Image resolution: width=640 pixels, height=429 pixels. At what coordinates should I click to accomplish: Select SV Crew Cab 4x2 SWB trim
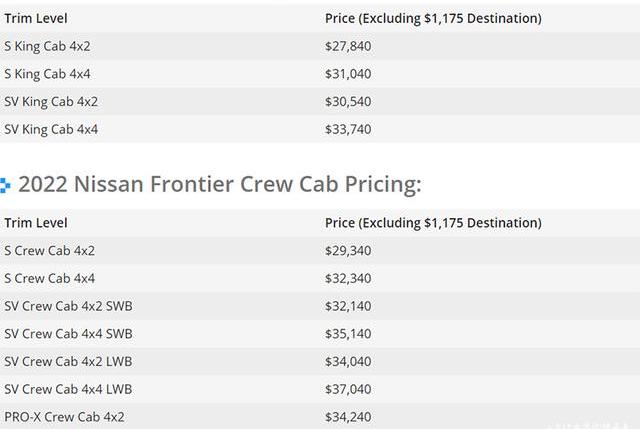(68, 306)
